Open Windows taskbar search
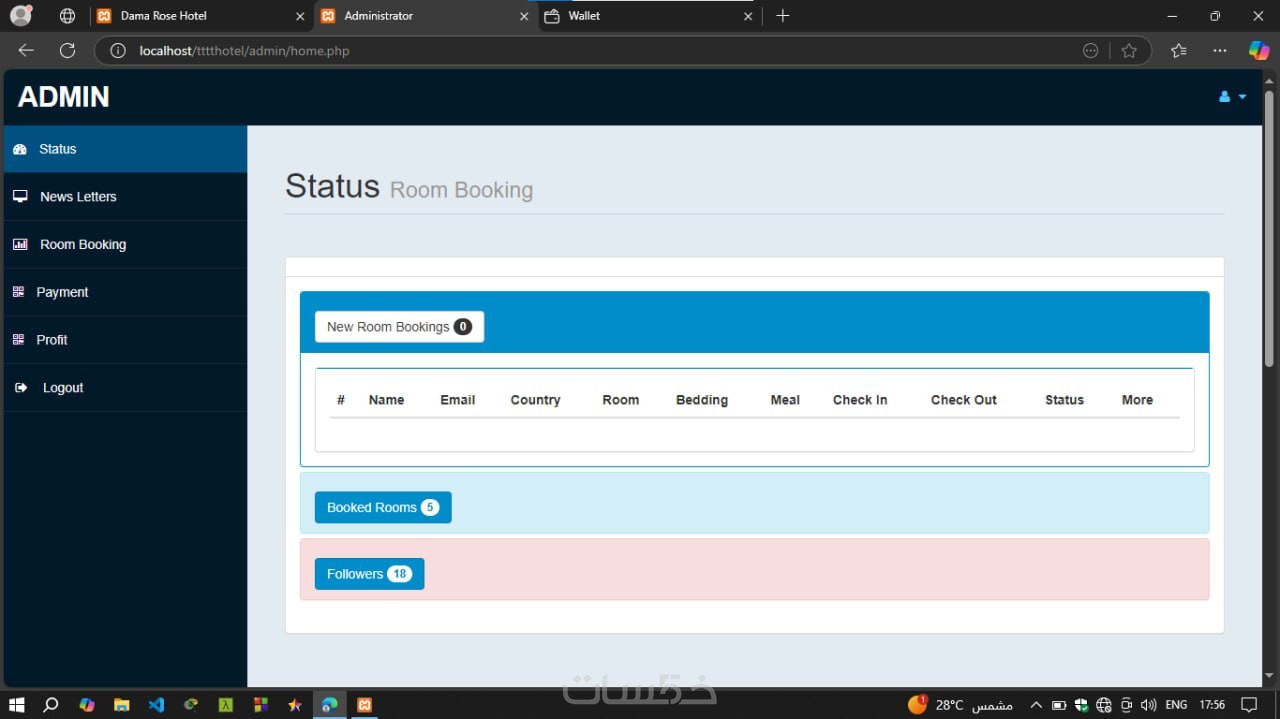 click(x=51, y=705)
